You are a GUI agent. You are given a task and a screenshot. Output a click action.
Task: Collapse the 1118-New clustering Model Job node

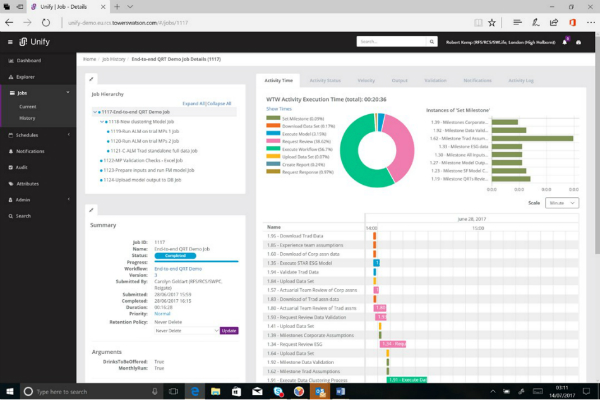pyautogui.click(x=102, y=122)
